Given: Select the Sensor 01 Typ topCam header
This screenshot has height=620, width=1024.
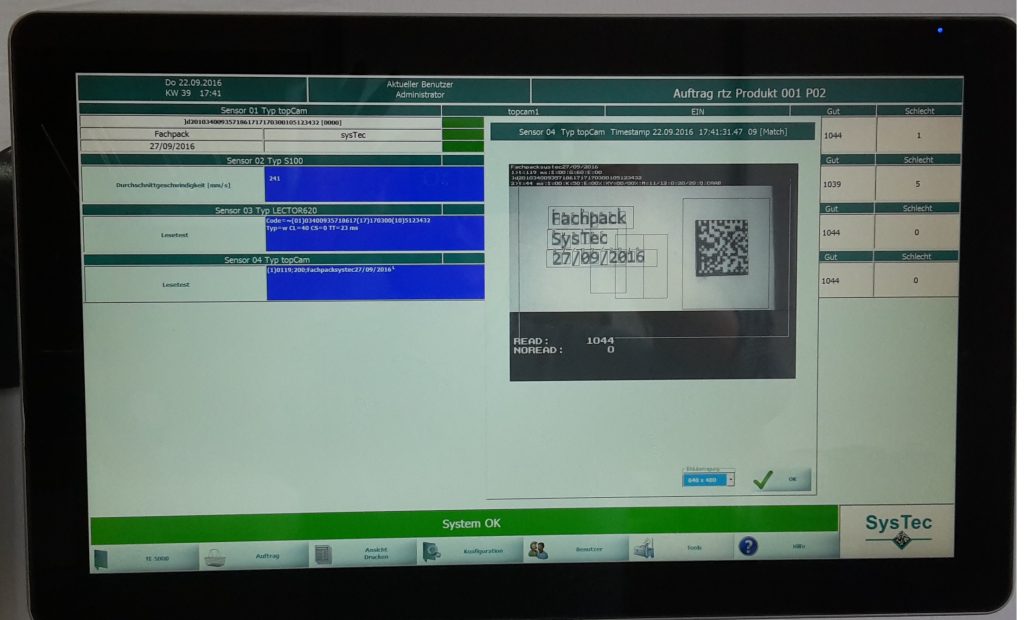Looking at the screenshot, I should 260,110.
